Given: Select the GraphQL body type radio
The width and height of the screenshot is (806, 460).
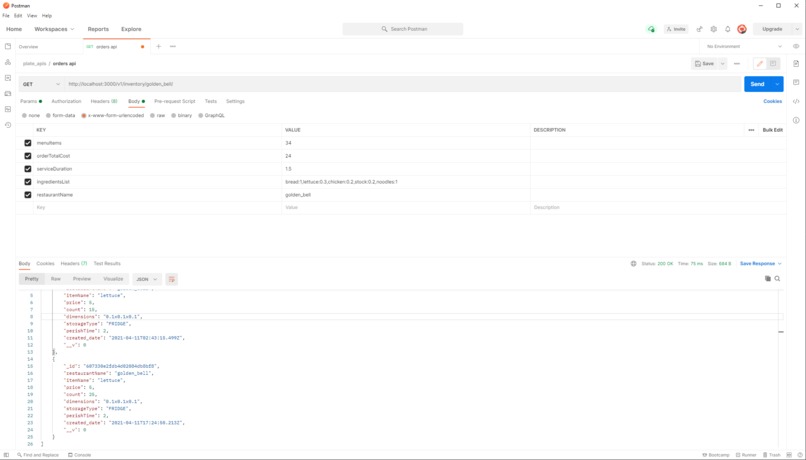Looking at the screenshot, I should (201, 116).
